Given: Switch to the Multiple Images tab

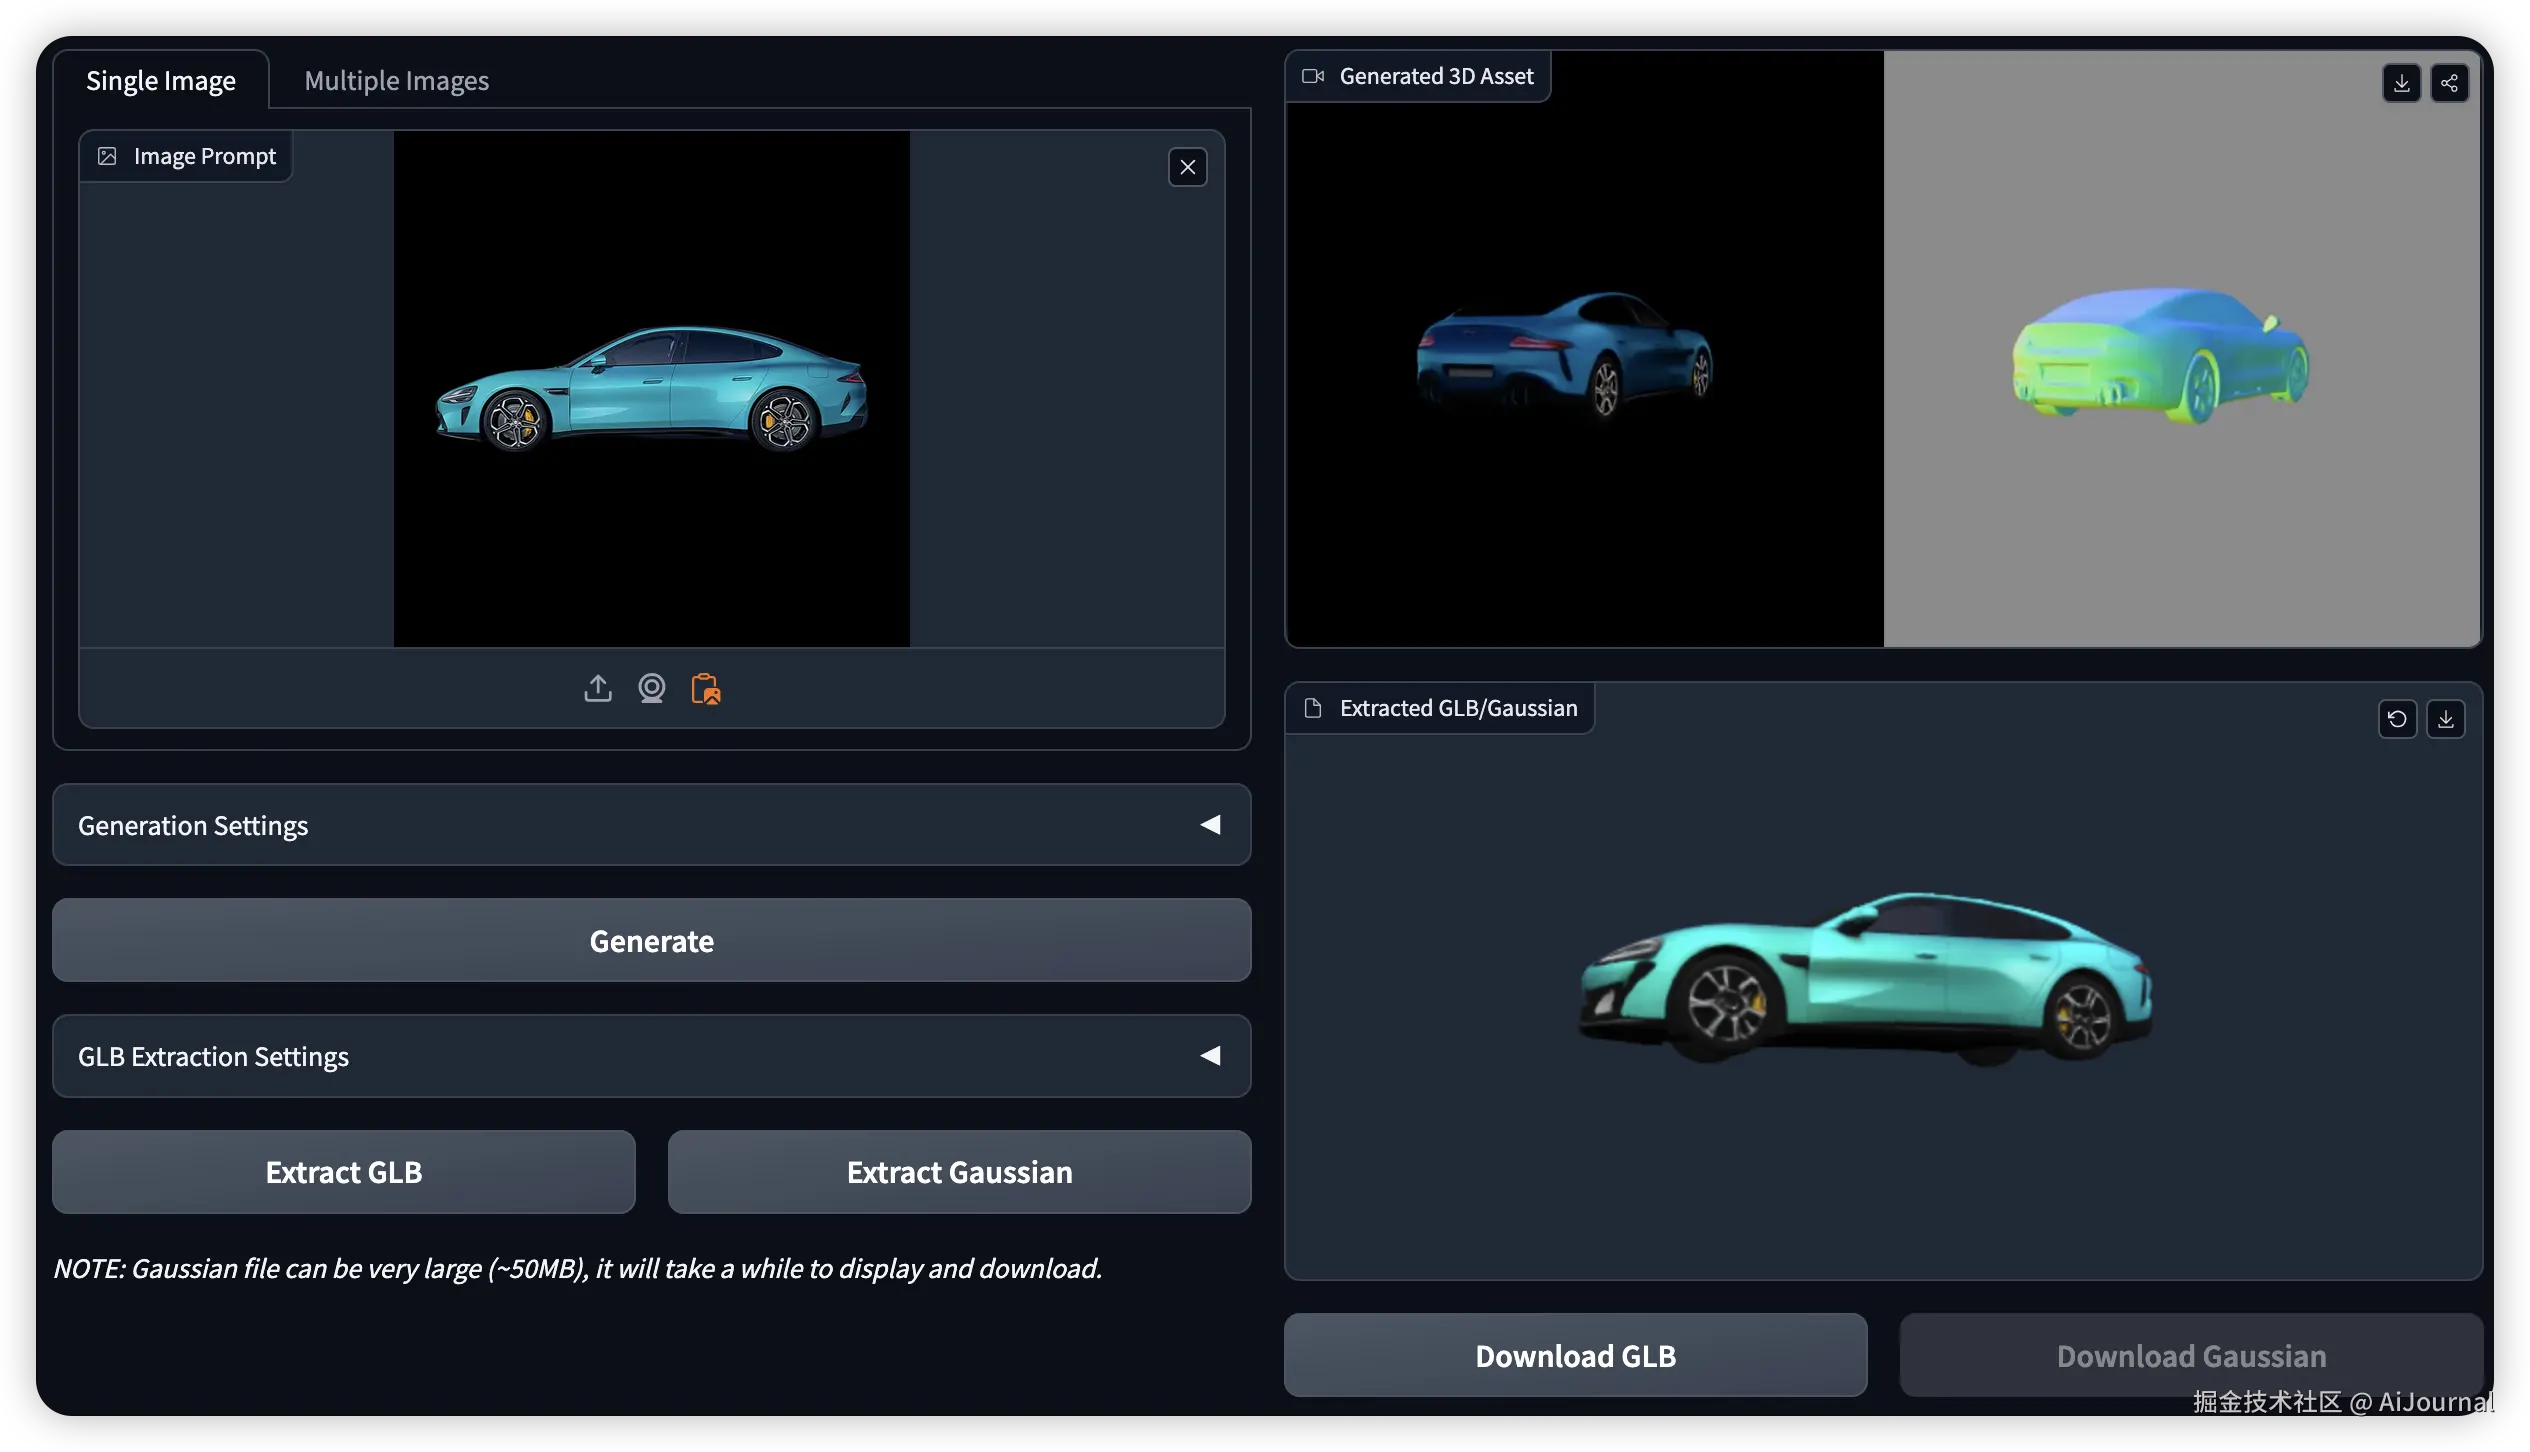Looking at the screenshot, I should point(396,81).
